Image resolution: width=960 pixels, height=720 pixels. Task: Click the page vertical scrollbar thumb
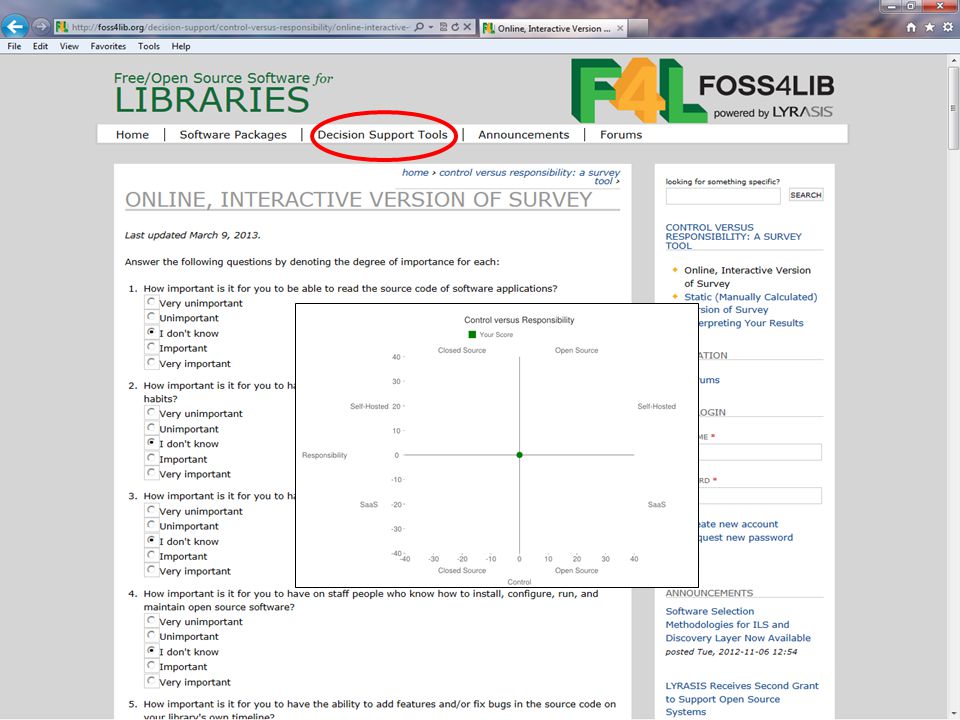tap(953, 107)
